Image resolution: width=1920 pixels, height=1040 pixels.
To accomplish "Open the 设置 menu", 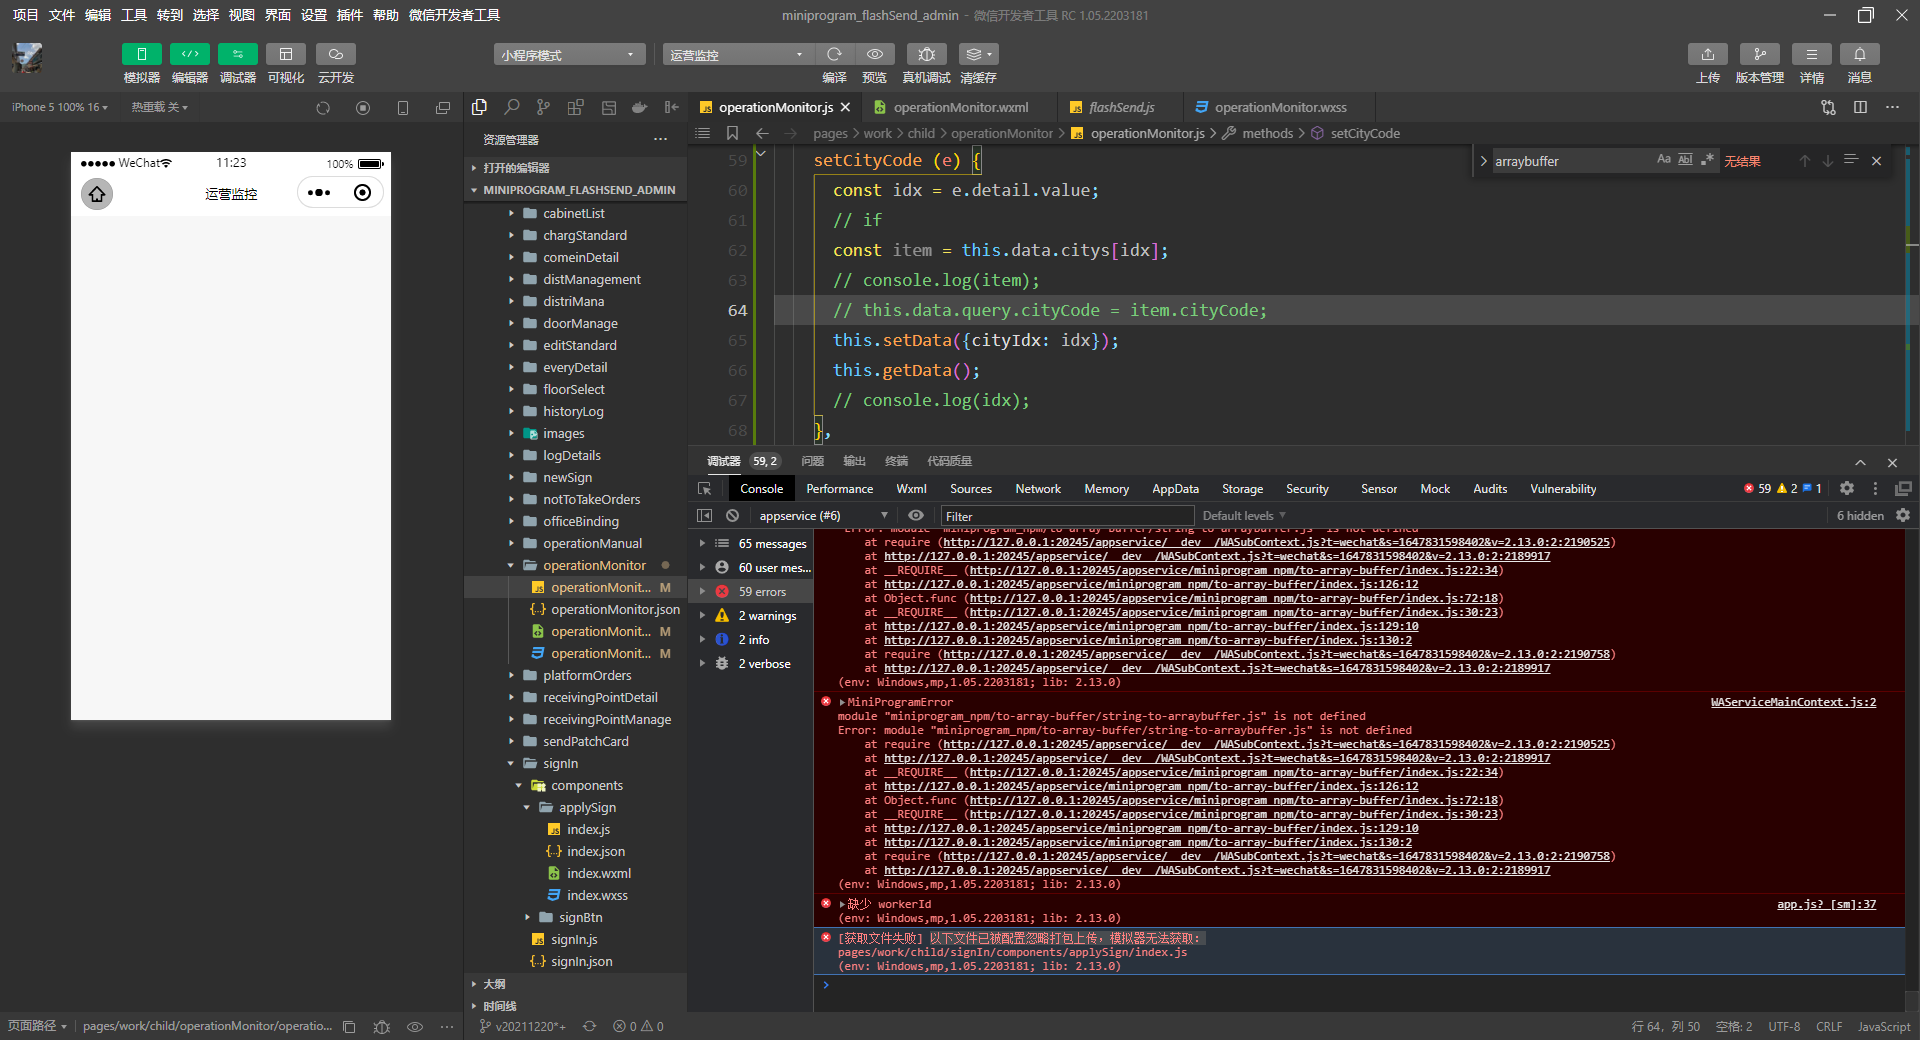I will click(x=314, y=15).
